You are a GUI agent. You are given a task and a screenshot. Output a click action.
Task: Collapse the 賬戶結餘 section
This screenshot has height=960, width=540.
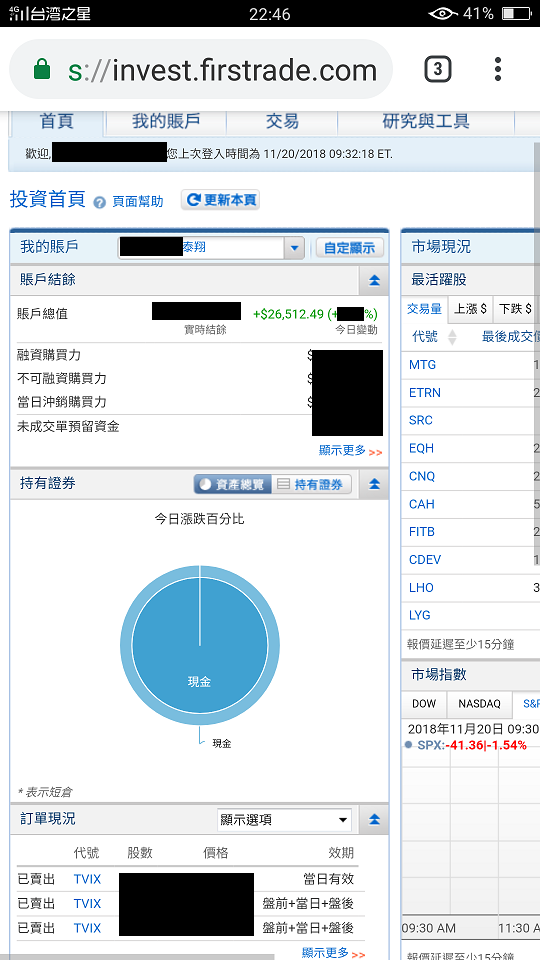coord(375,280)
